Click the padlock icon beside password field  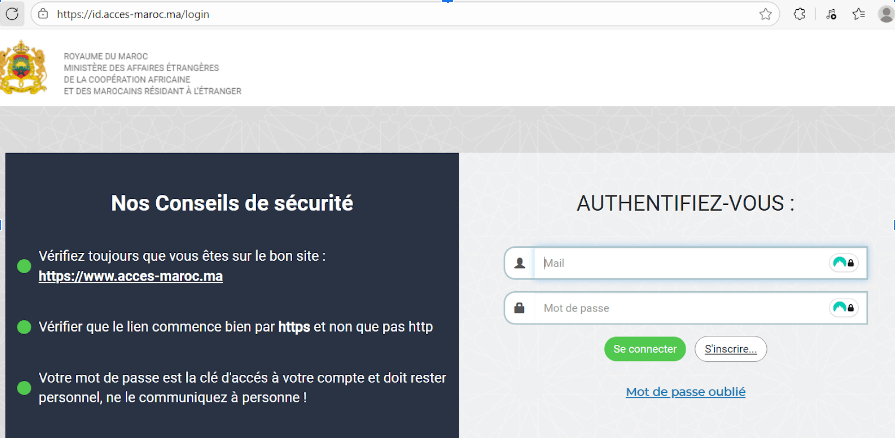pos(520,308)
